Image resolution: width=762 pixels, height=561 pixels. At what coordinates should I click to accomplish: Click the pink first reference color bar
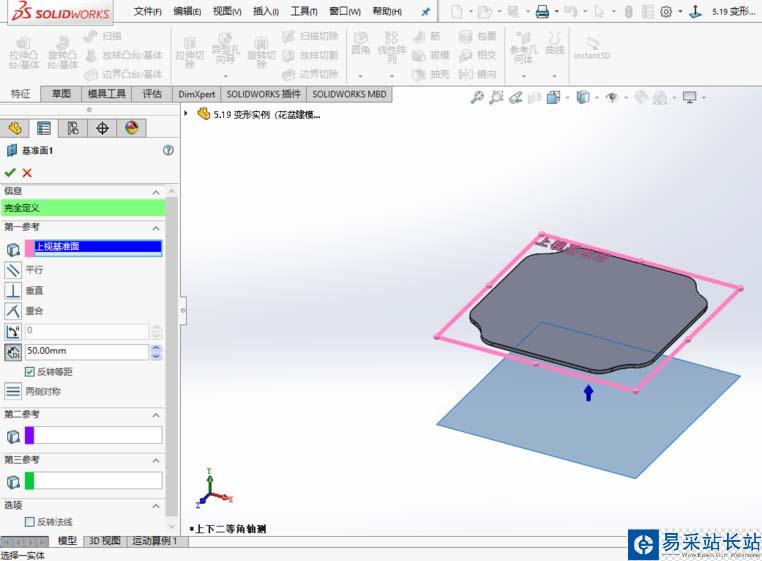click(x=30, y=248)
